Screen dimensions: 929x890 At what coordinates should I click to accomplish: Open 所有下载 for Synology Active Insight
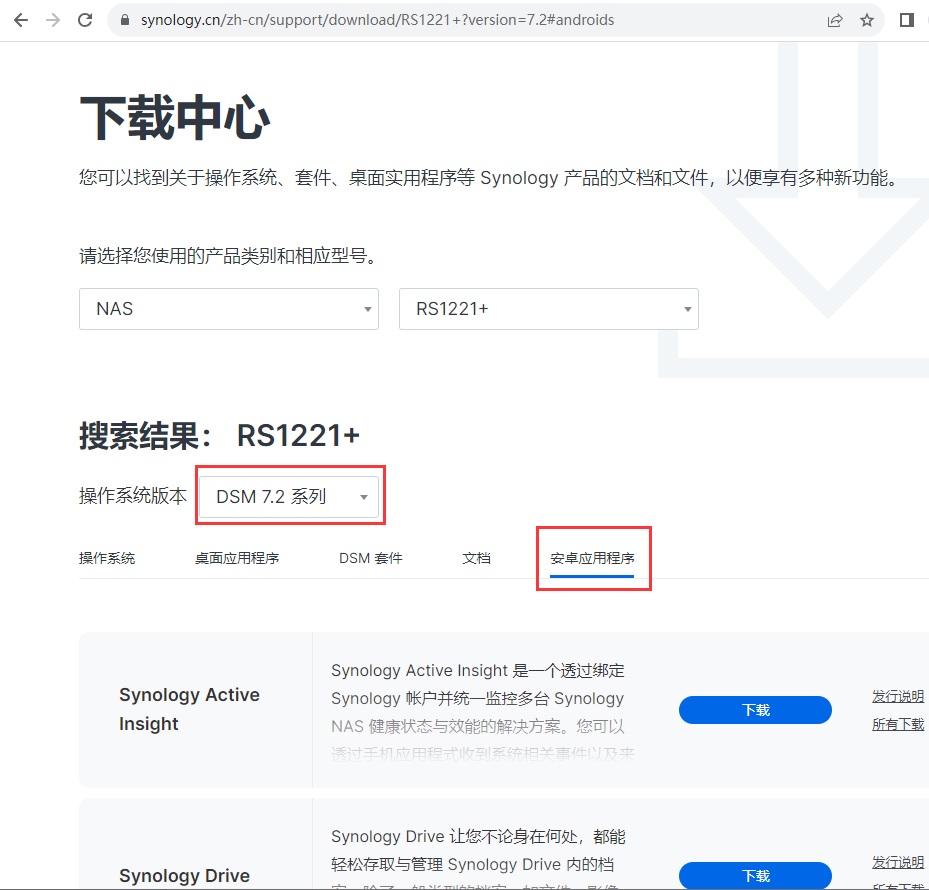pos(898,724)
